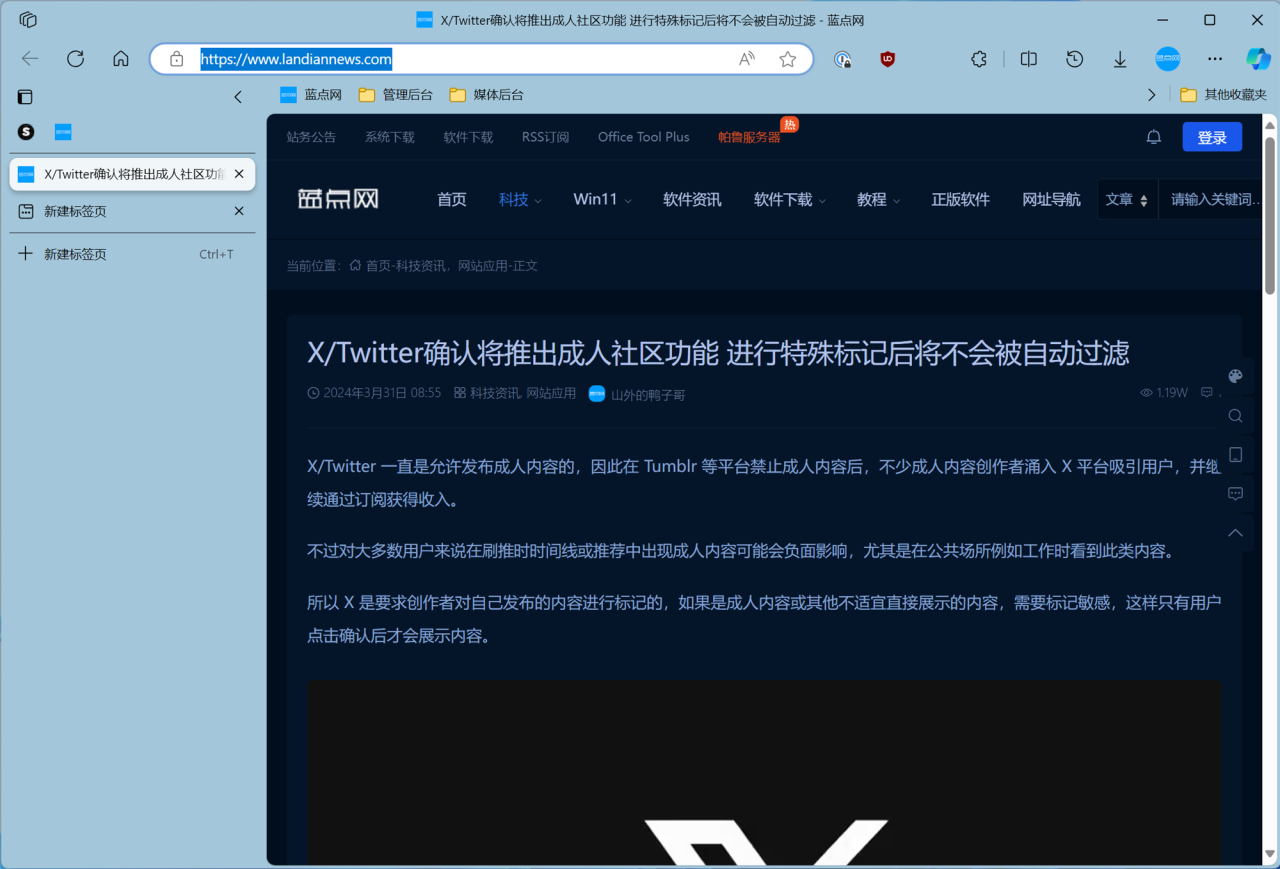The height and width of the screenshot is (869, 1280).
Task: Open 帕鲁服务器 hot link
Action: tap(749, 137)
